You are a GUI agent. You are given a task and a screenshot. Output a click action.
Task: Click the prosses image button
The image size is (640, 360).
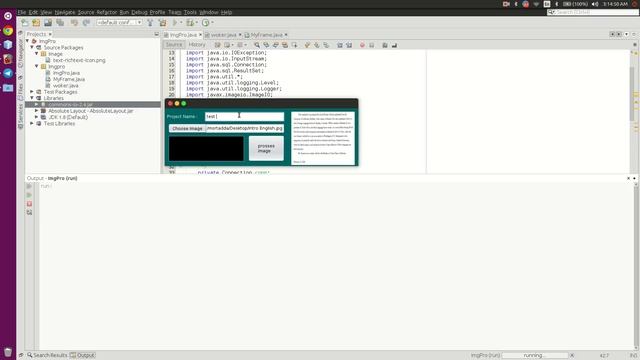(x=266, y=148)
